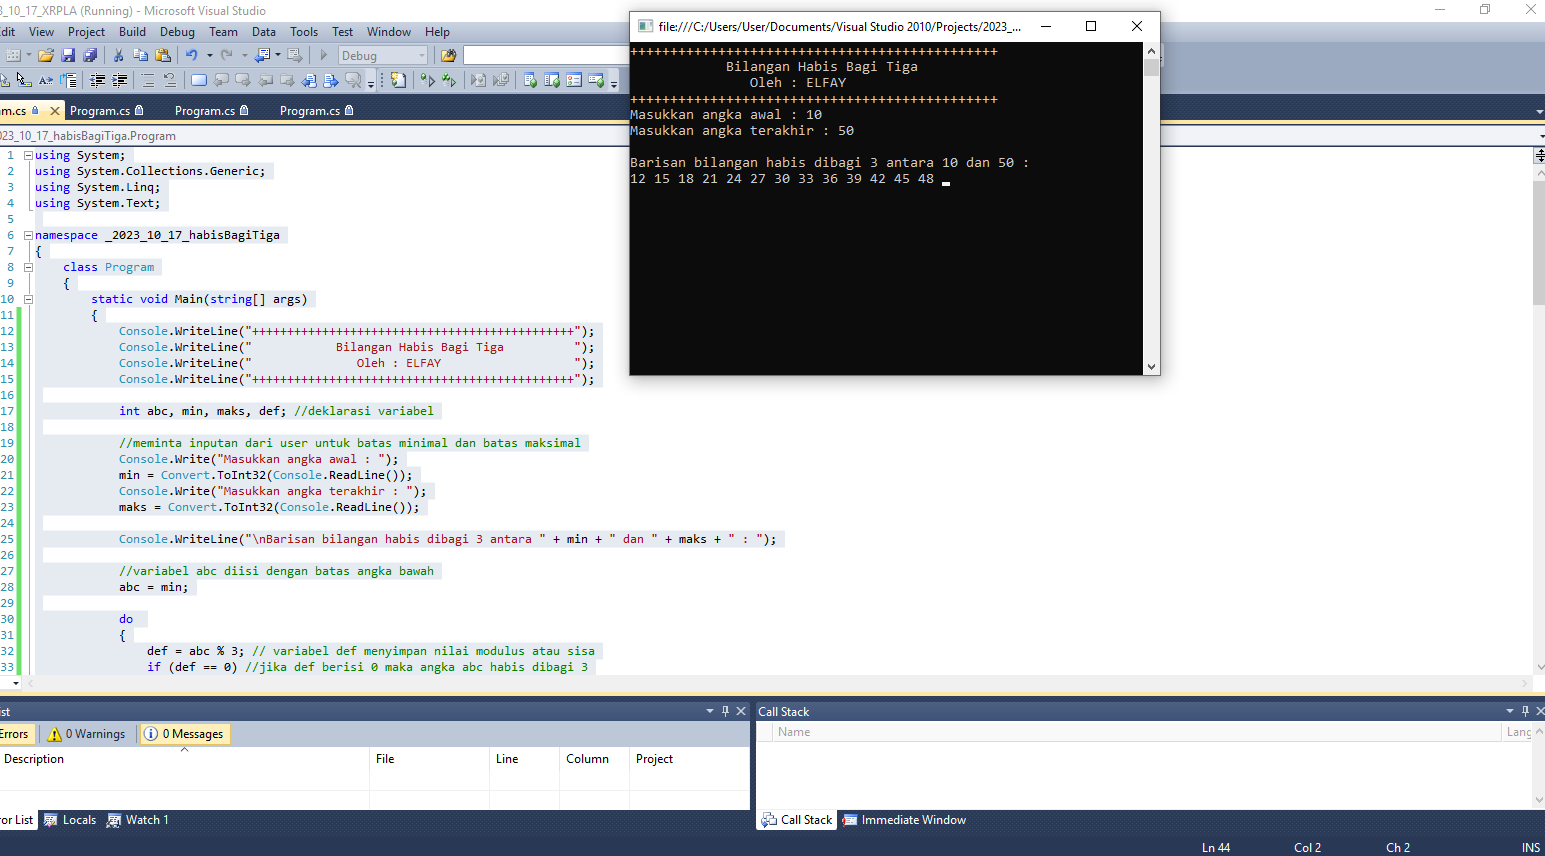
Task: Click the toolbar search input box
Action: 545,56
